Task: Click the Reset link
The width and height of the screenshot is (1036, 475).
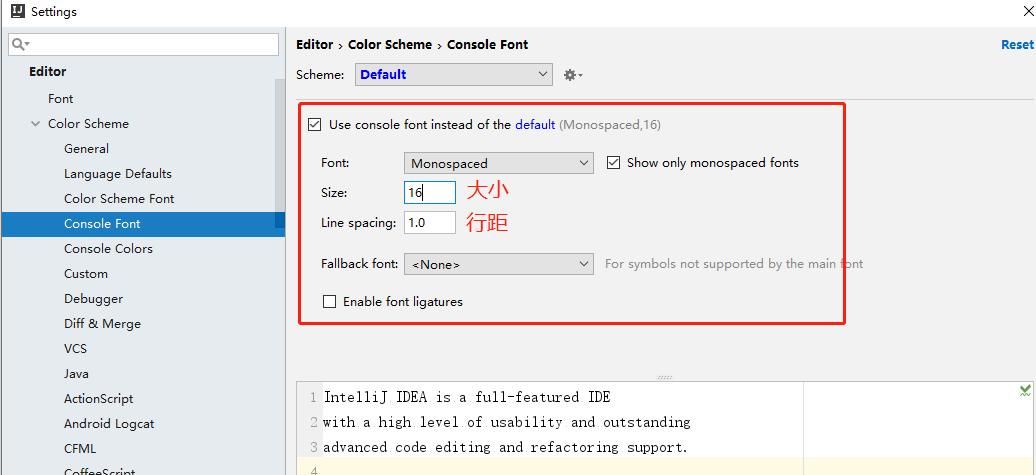Action: click(1017, 44)
